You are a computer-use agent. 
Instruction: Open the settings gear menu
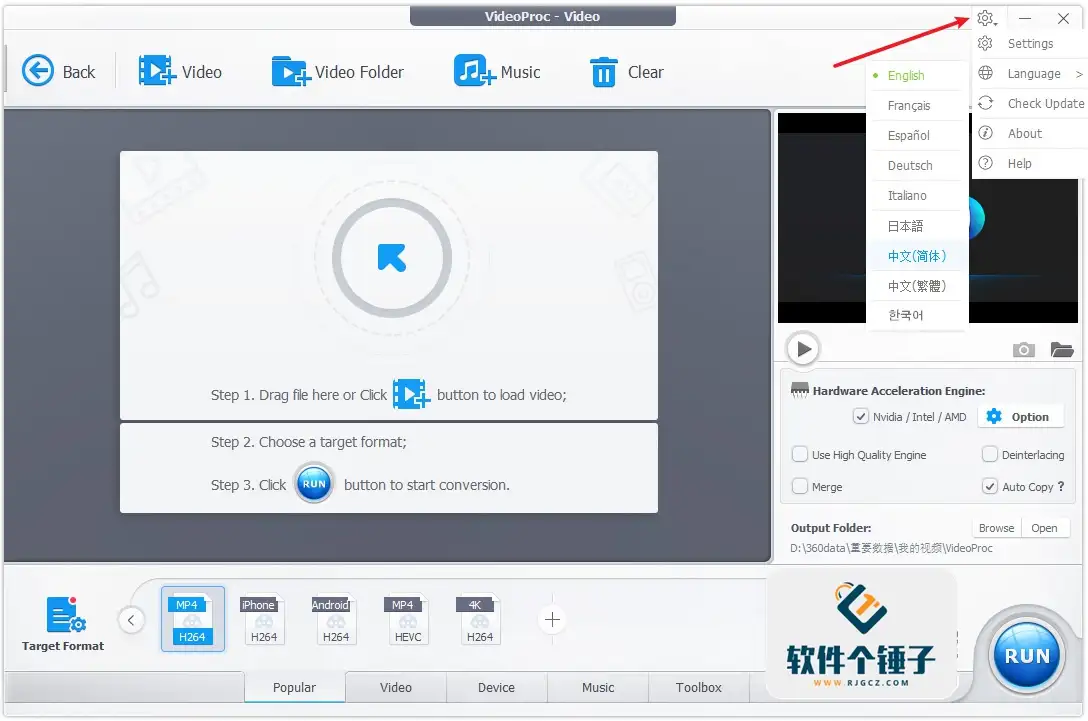[x=985, y=18]
